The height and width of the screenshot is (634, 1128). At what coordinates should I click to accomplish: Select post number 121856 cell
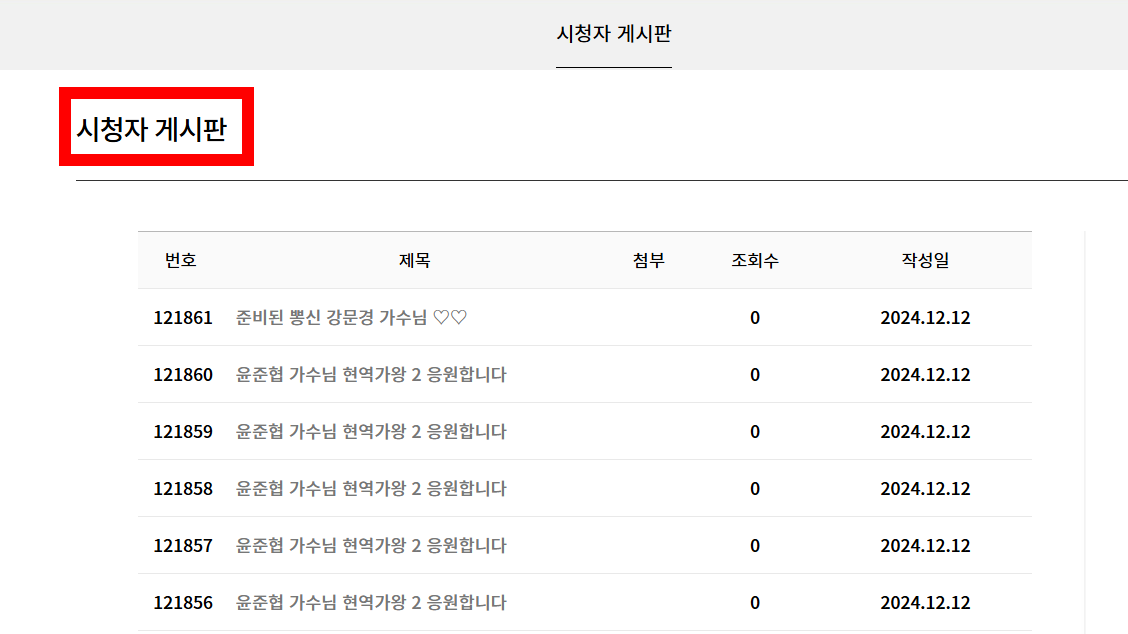tap(183, 602)
